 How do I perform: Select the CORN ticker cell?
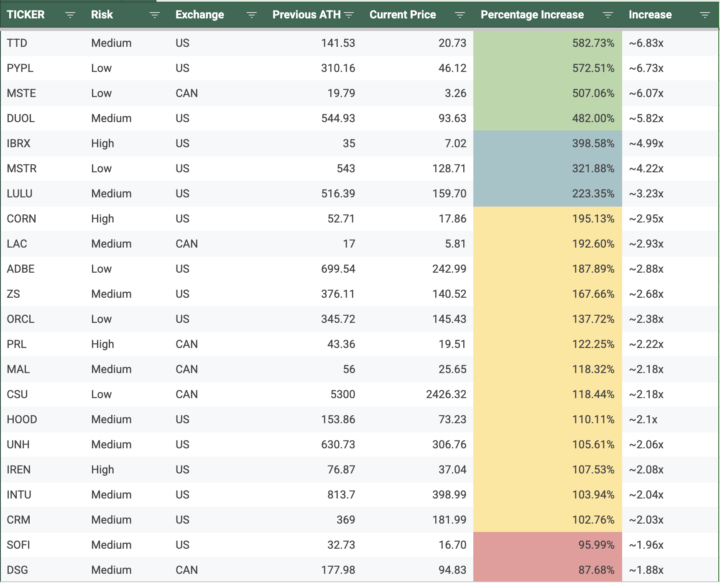point(43,219)
